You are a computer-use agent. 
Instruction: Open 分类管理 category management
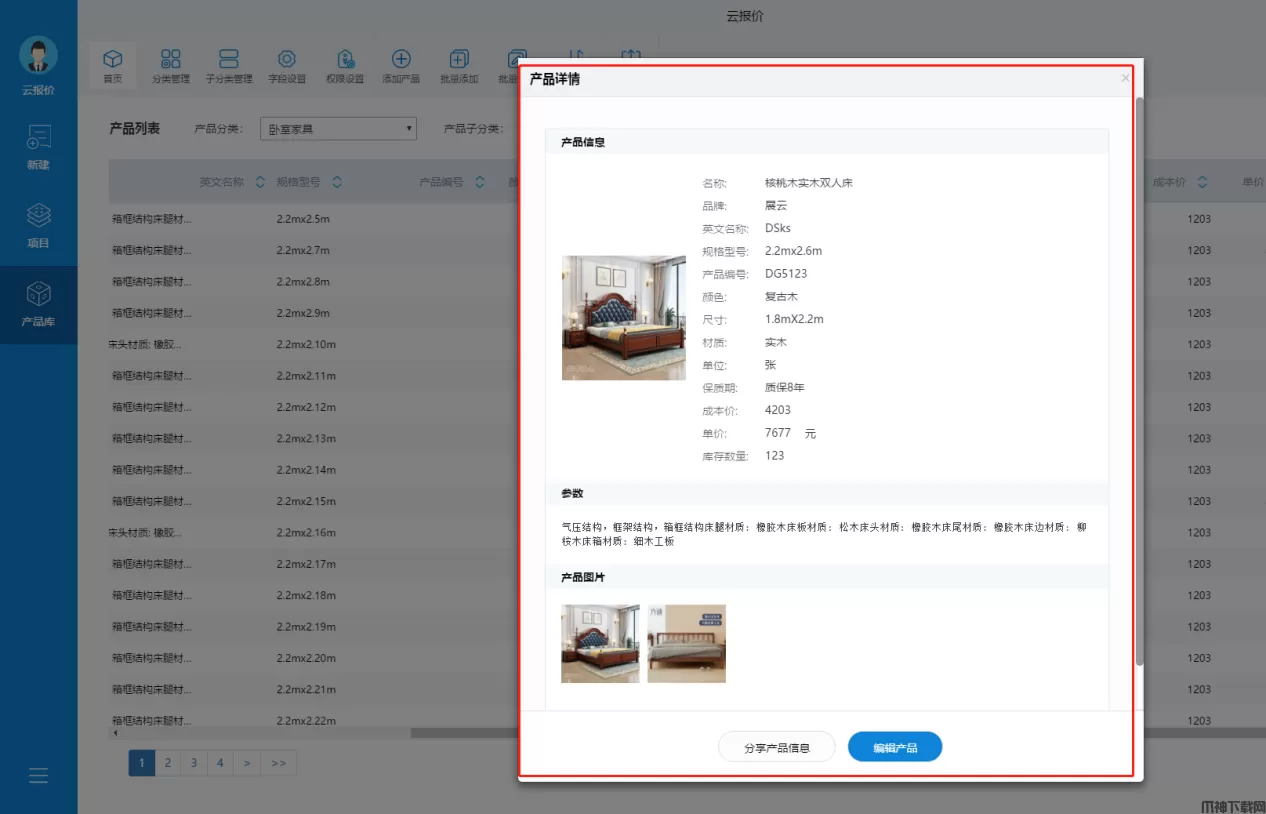171,60
